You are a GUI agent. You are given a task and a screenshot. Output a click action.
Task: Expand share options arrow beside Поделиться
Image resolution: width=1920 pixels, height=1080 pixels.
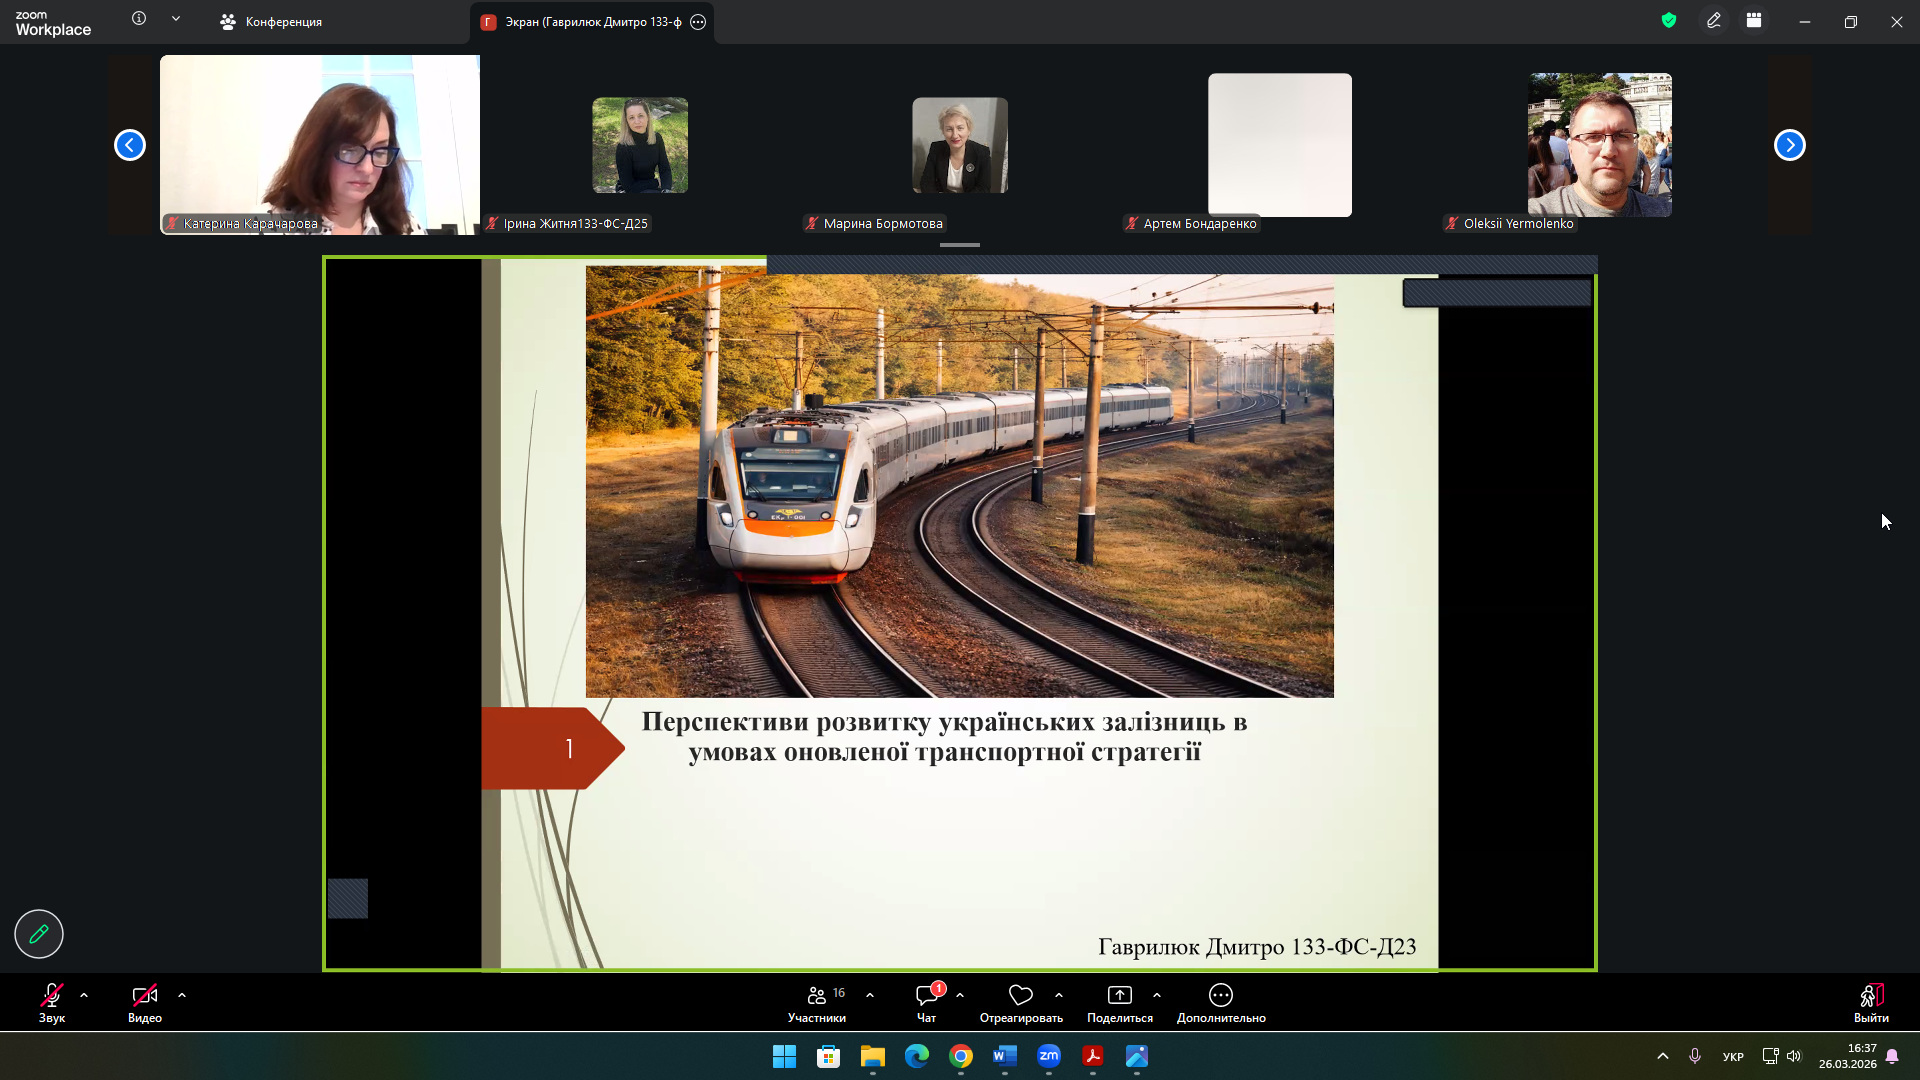(x=1157, y=996)
